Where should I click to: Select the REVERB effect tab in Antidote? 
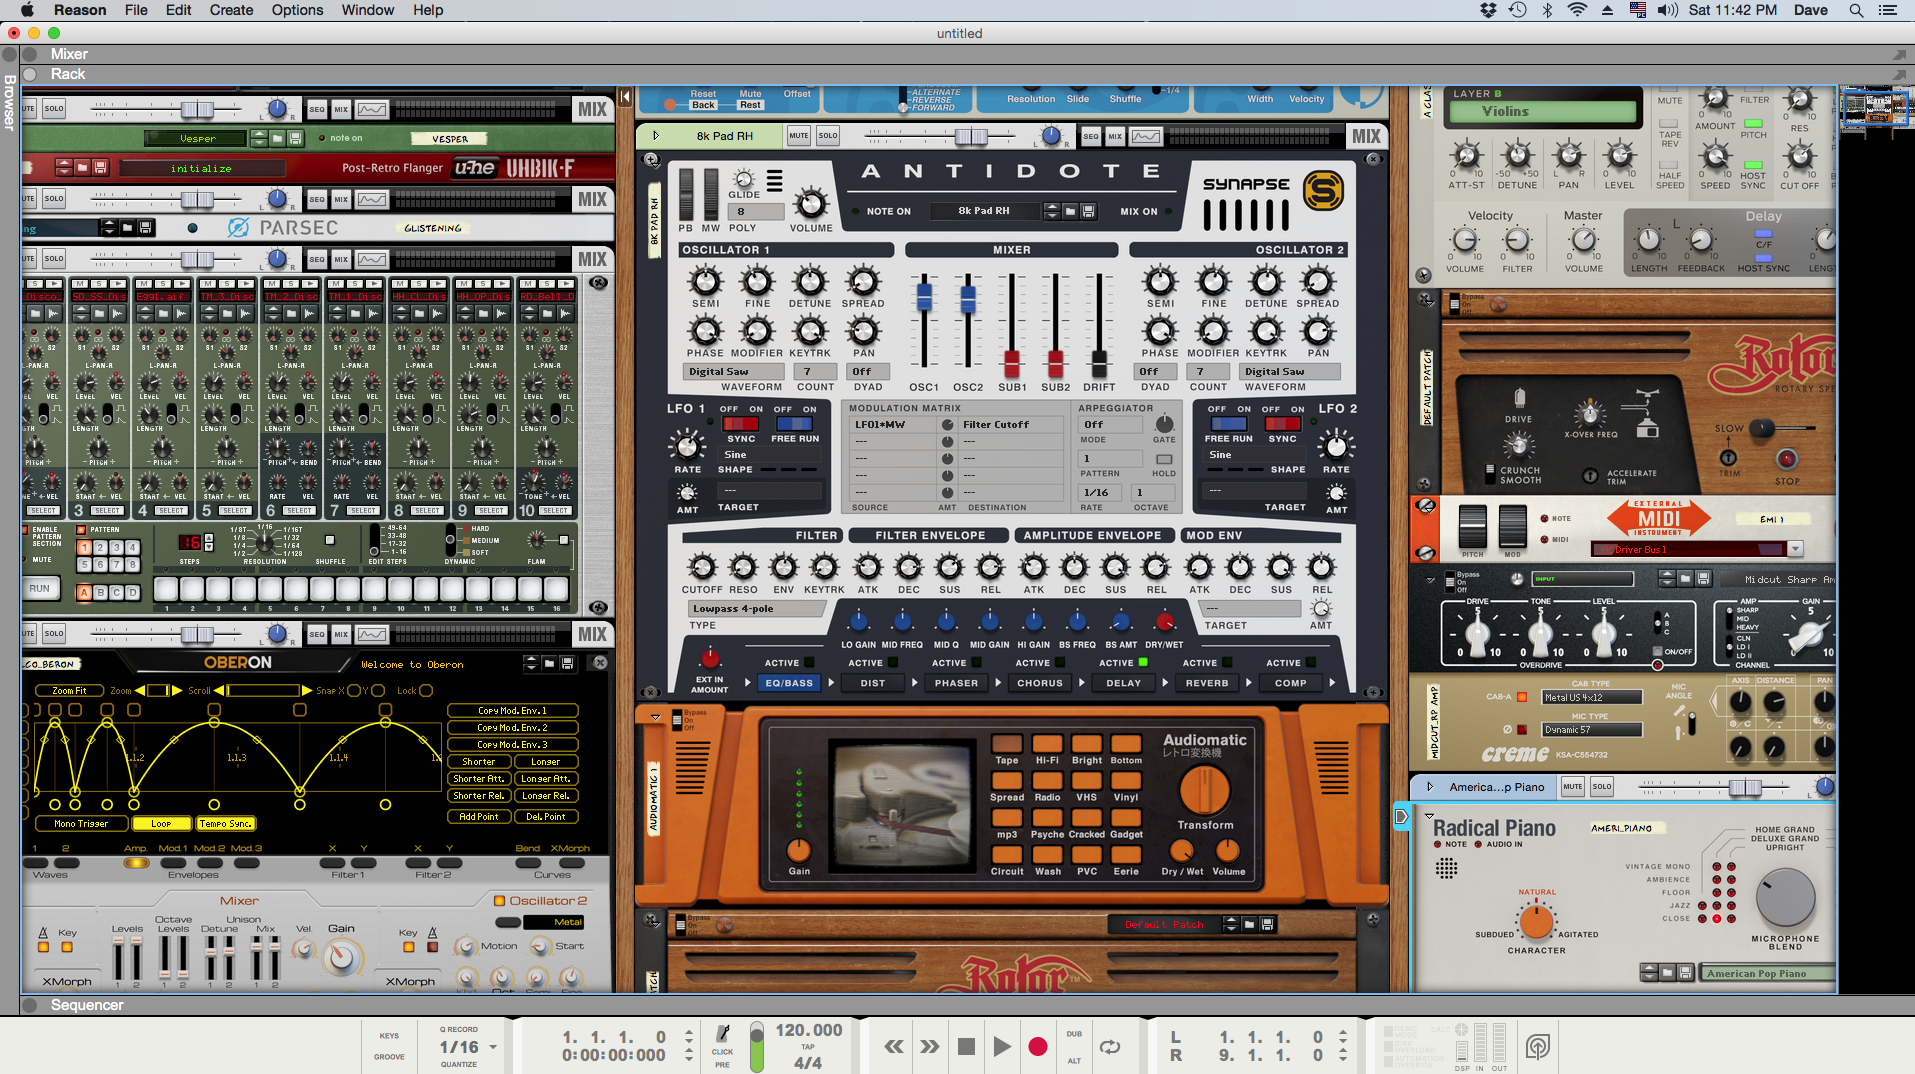1206,683
